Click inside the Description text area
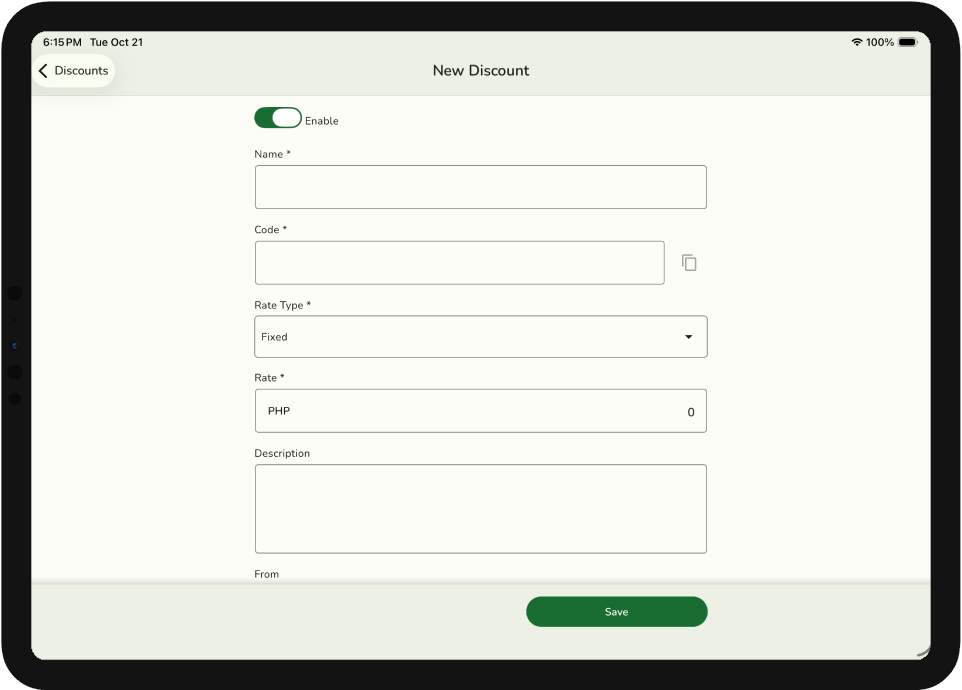962x690 pixels. [x=480, y=508]
